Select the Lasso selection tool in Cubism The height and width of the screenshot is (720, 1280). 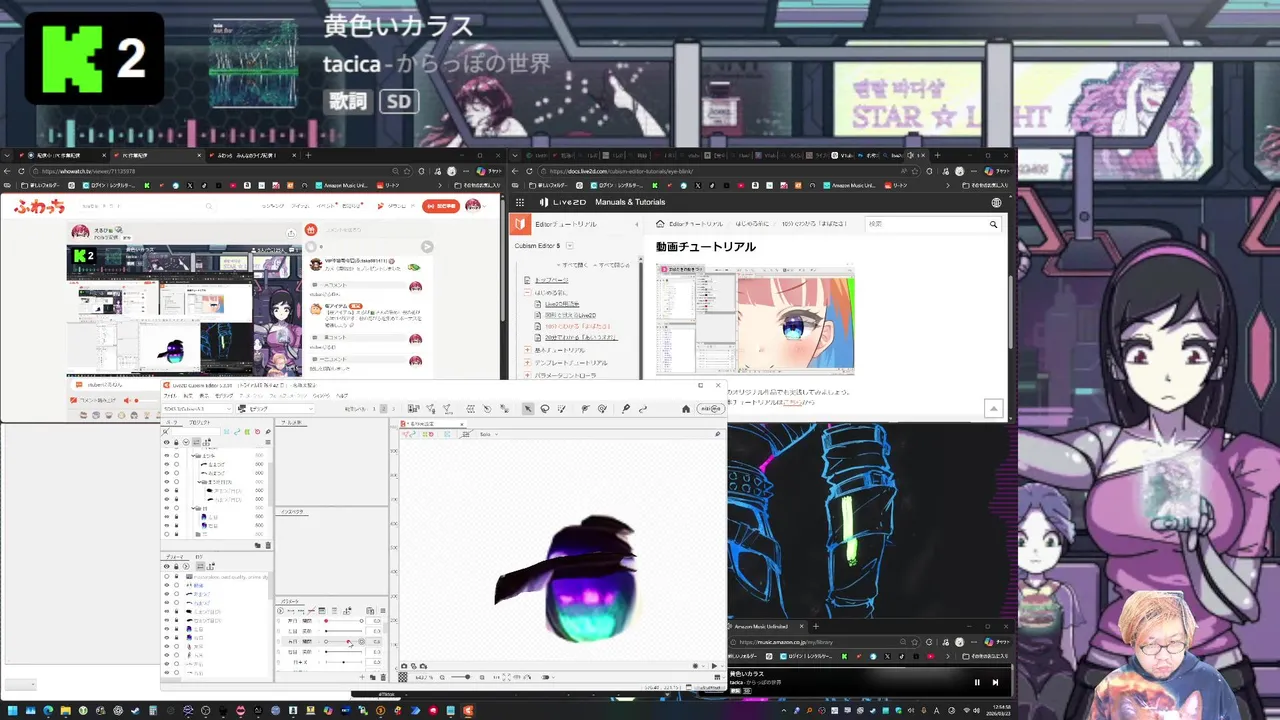click(x=544, y=409)
